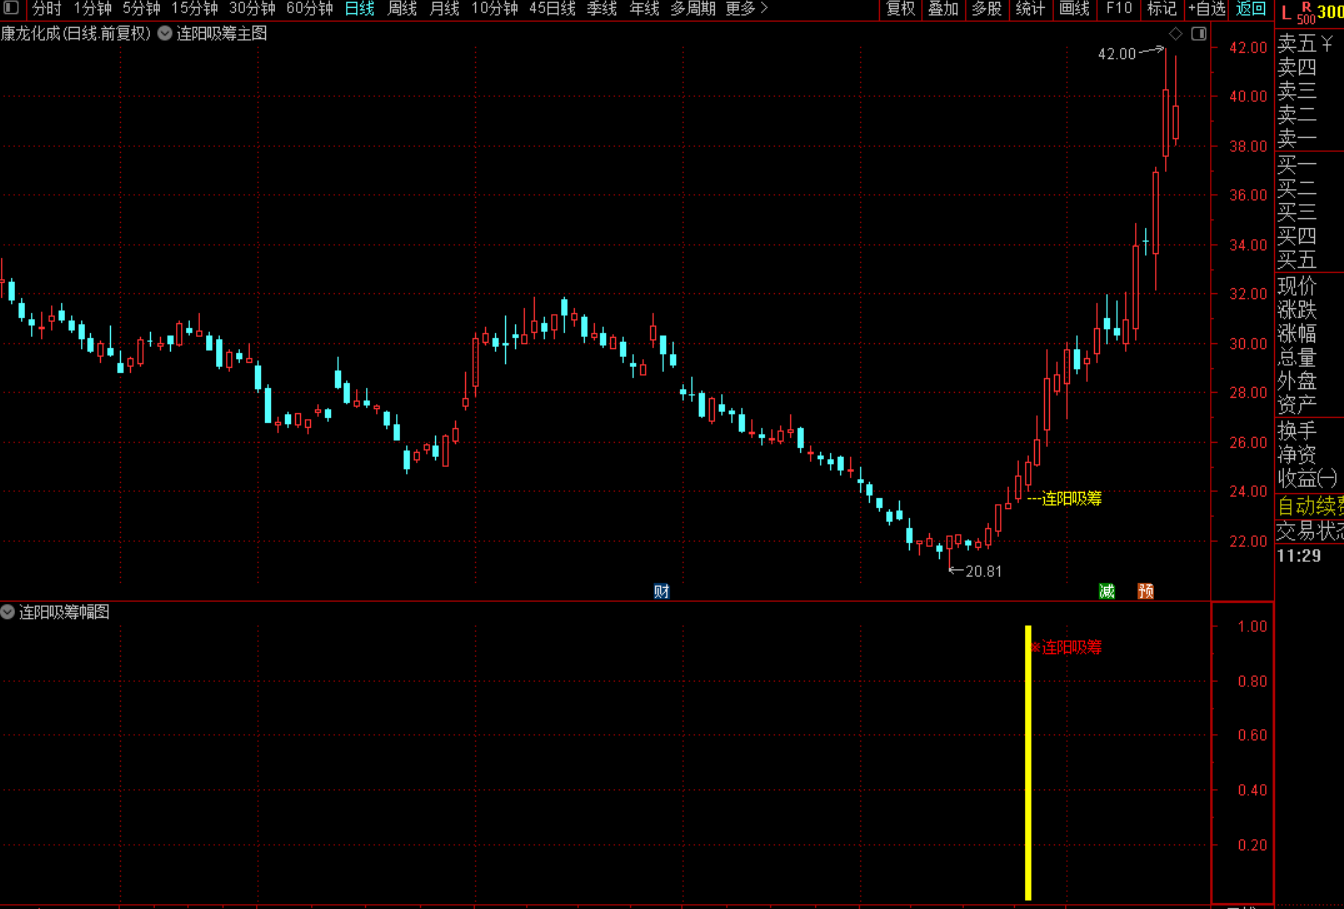Open the 更多 periods dropdown
The height and width of the screenshot is (909, 1344).
(x=747, y=8)
